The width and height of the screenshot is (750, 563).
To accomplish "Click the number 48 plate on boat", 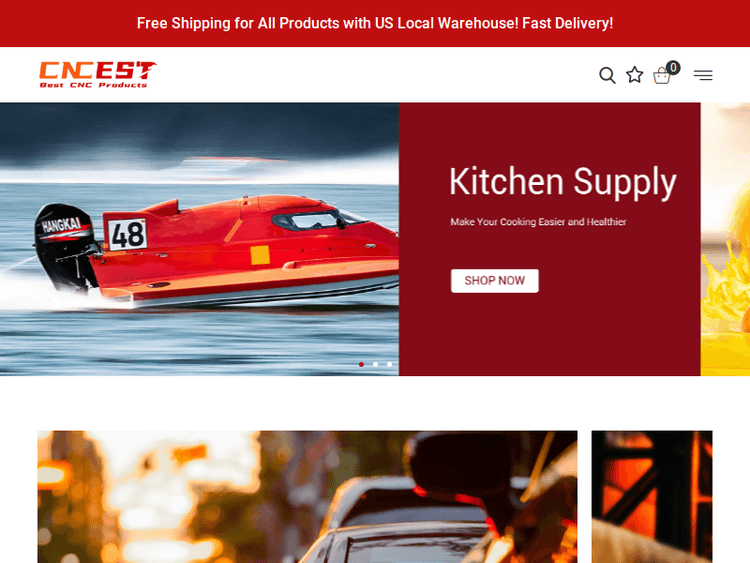I will [x=127, y=234].
